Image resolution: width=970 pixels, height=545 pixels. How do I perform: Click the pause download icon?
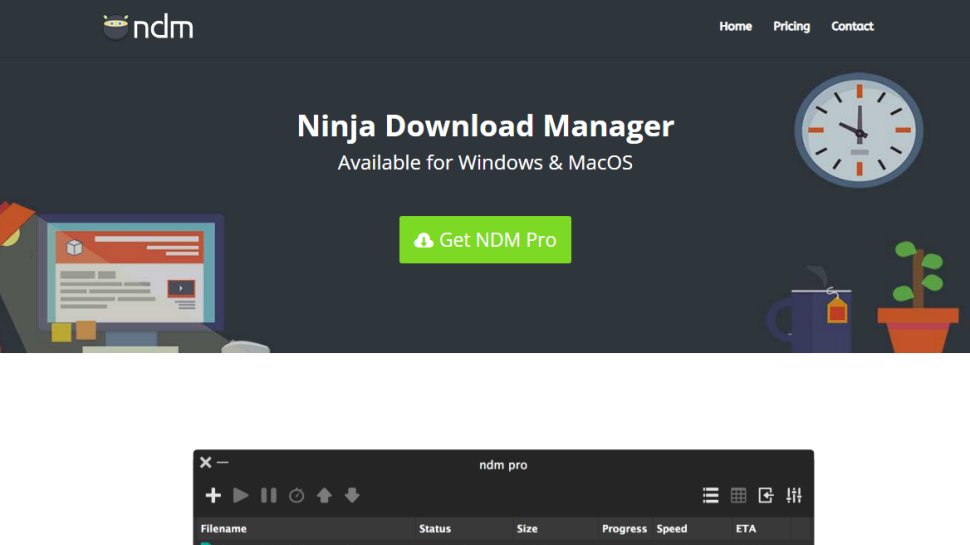pos(268,495)
